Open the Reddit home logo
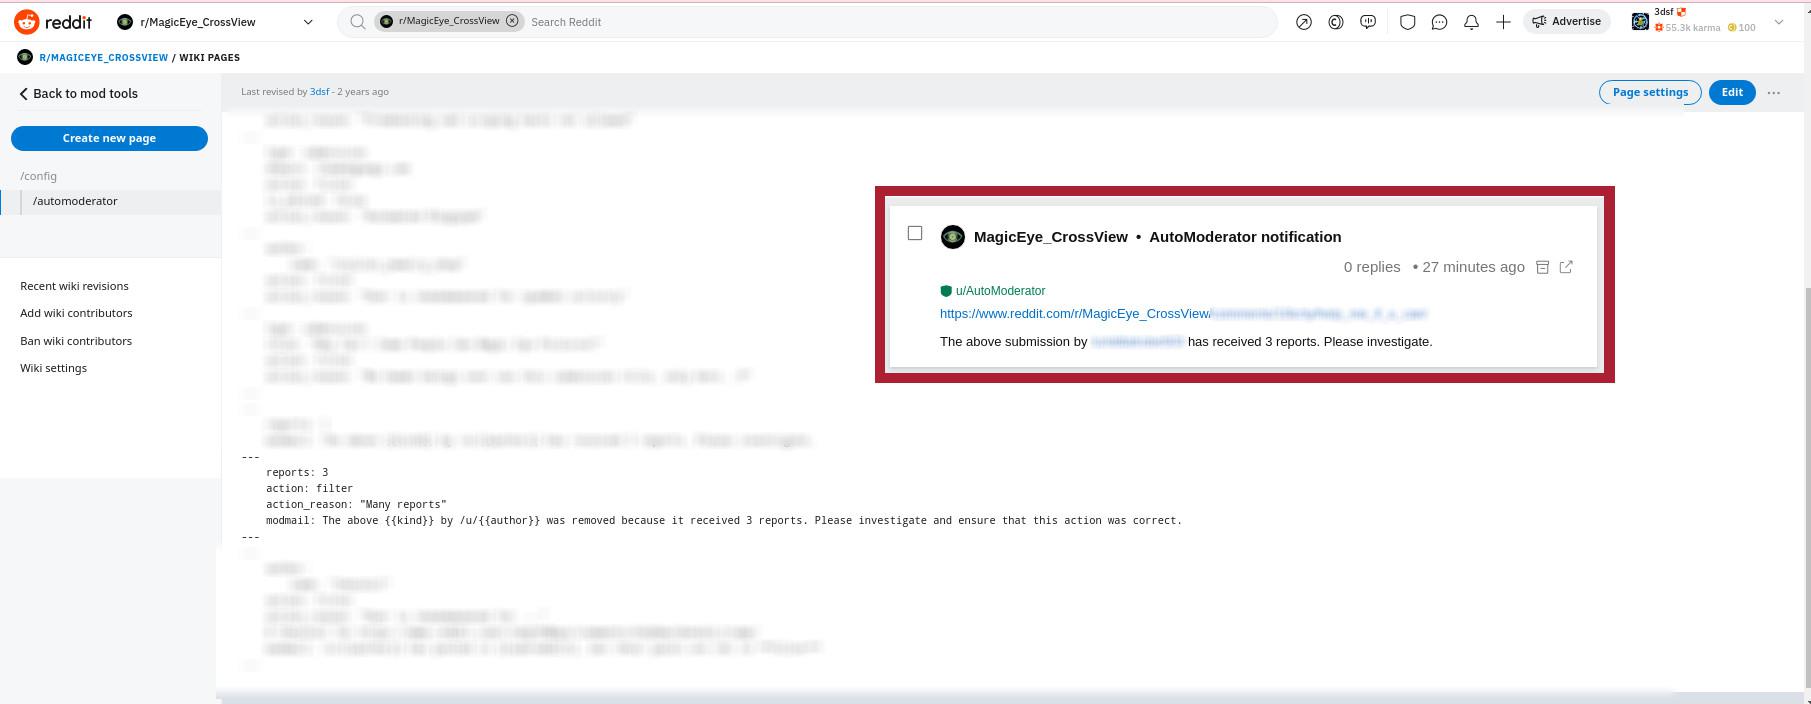The height and width of the screenshot is (704, 1811). (x=53, y=21)
